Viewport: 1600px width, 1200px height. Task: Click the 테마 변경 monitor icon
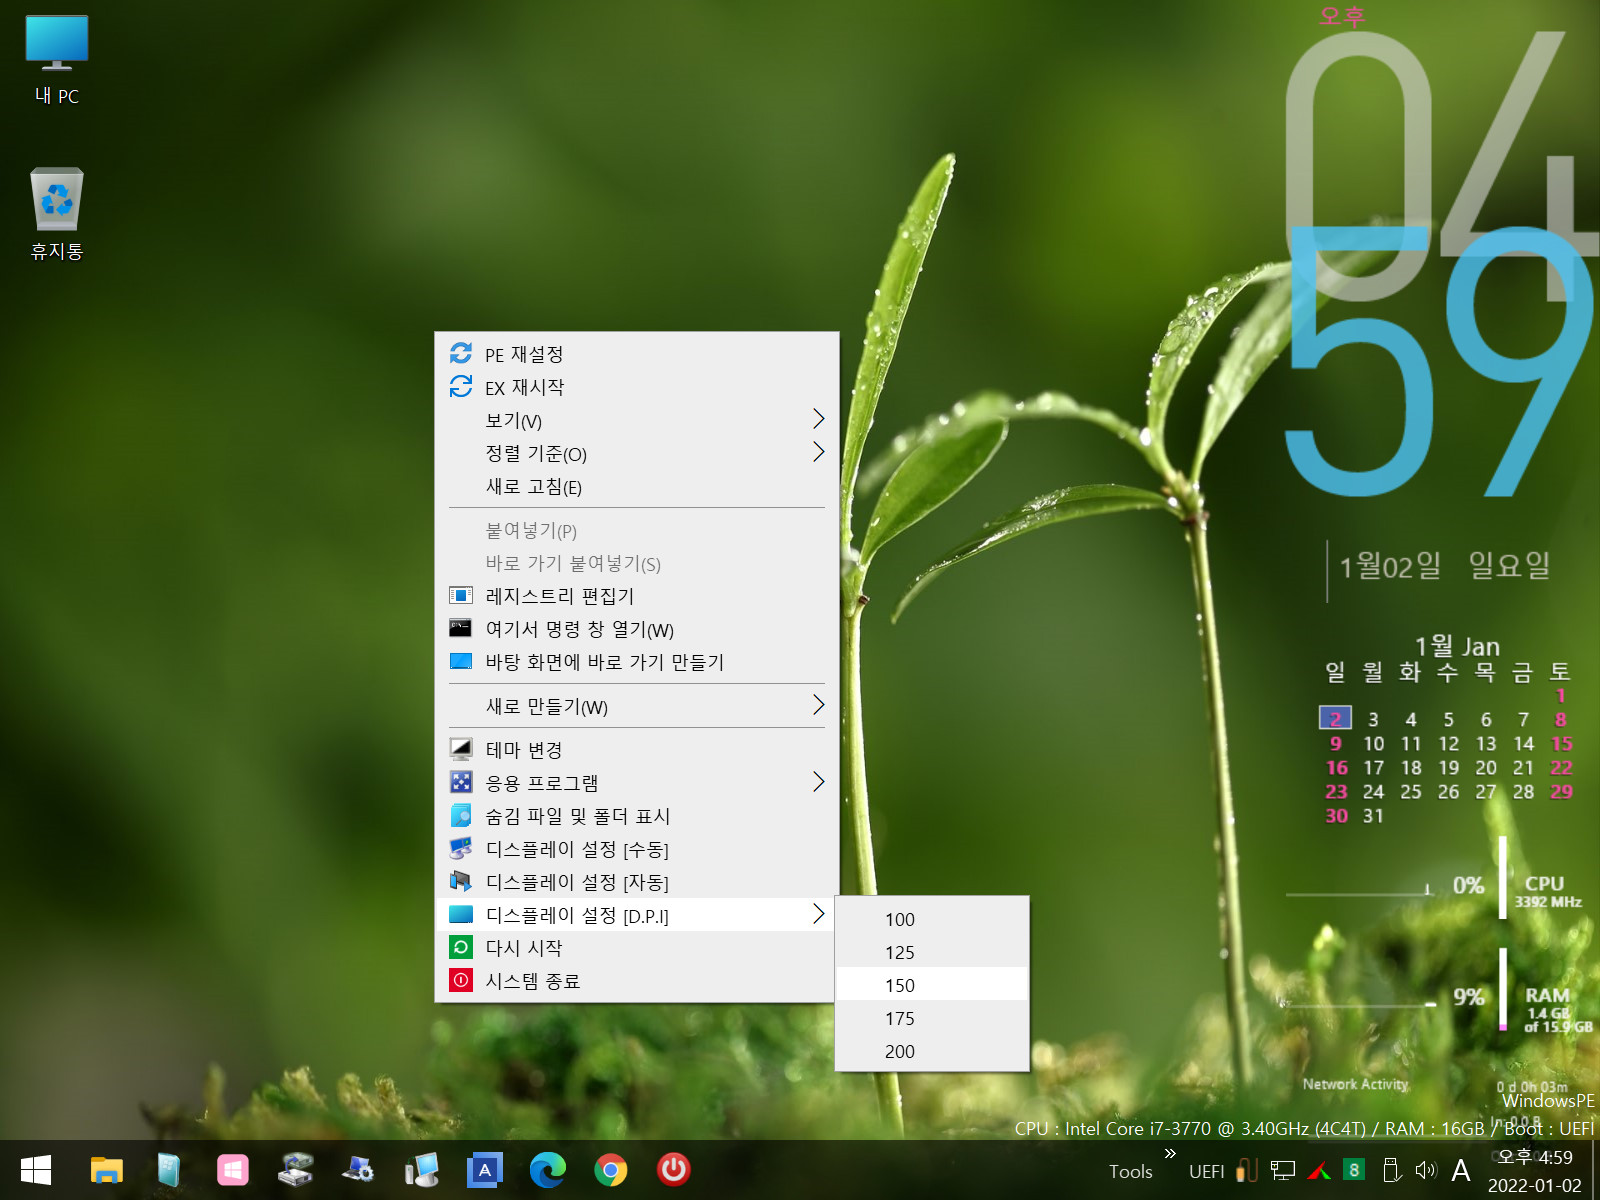pos(461,749)
